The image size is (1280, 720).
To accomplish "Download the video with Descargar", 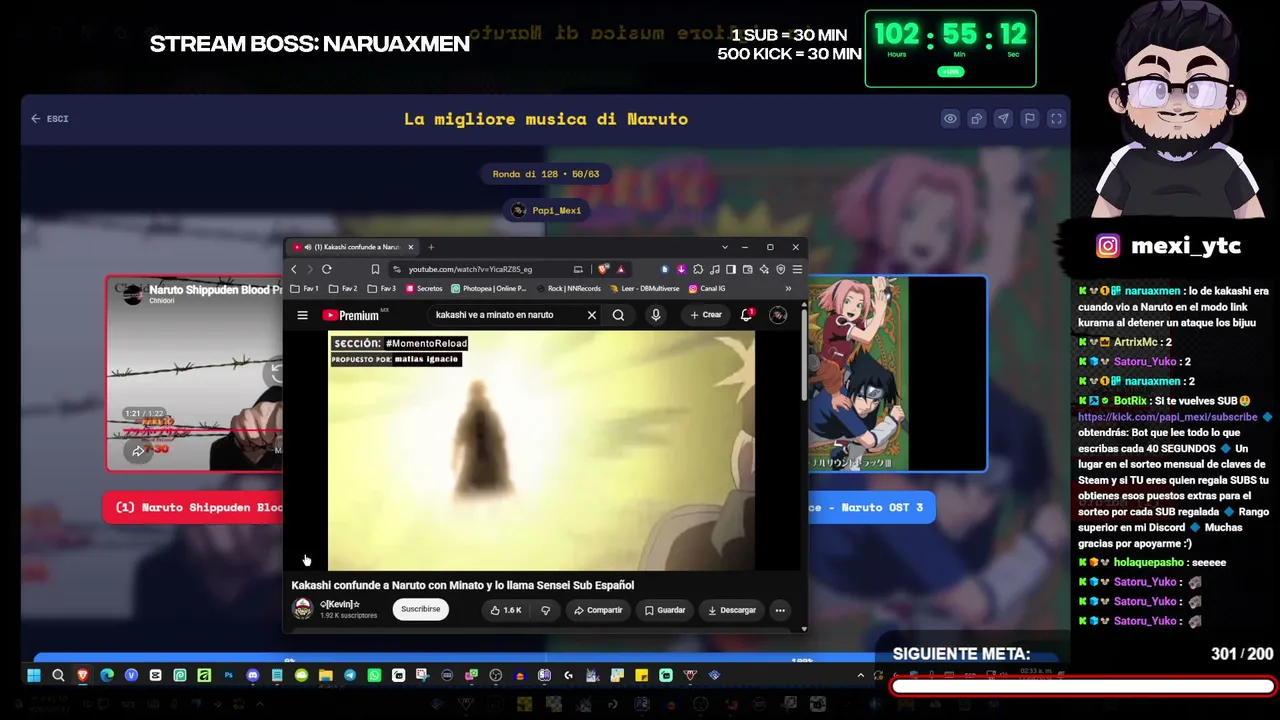I will point(732,610).
